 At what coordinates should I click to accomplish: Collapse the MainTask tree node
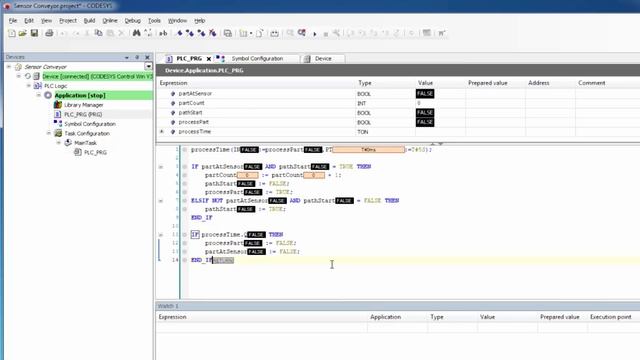pos(58,143)
